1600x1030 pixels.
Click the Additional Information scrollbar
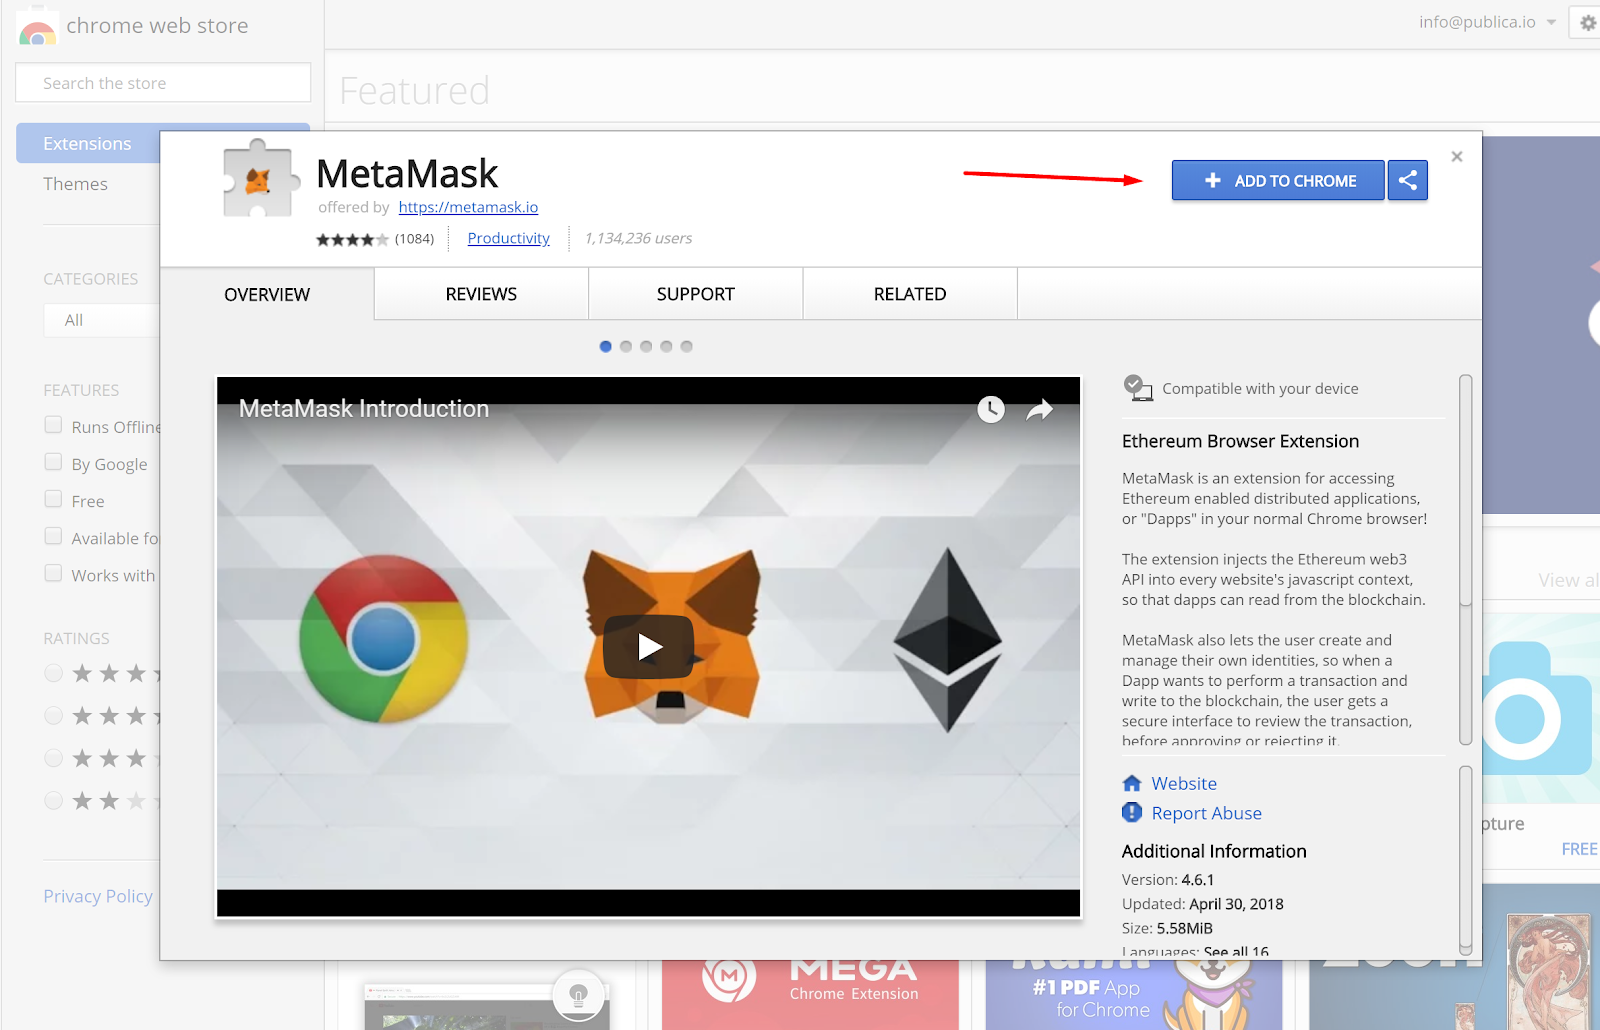[1466, 860]
